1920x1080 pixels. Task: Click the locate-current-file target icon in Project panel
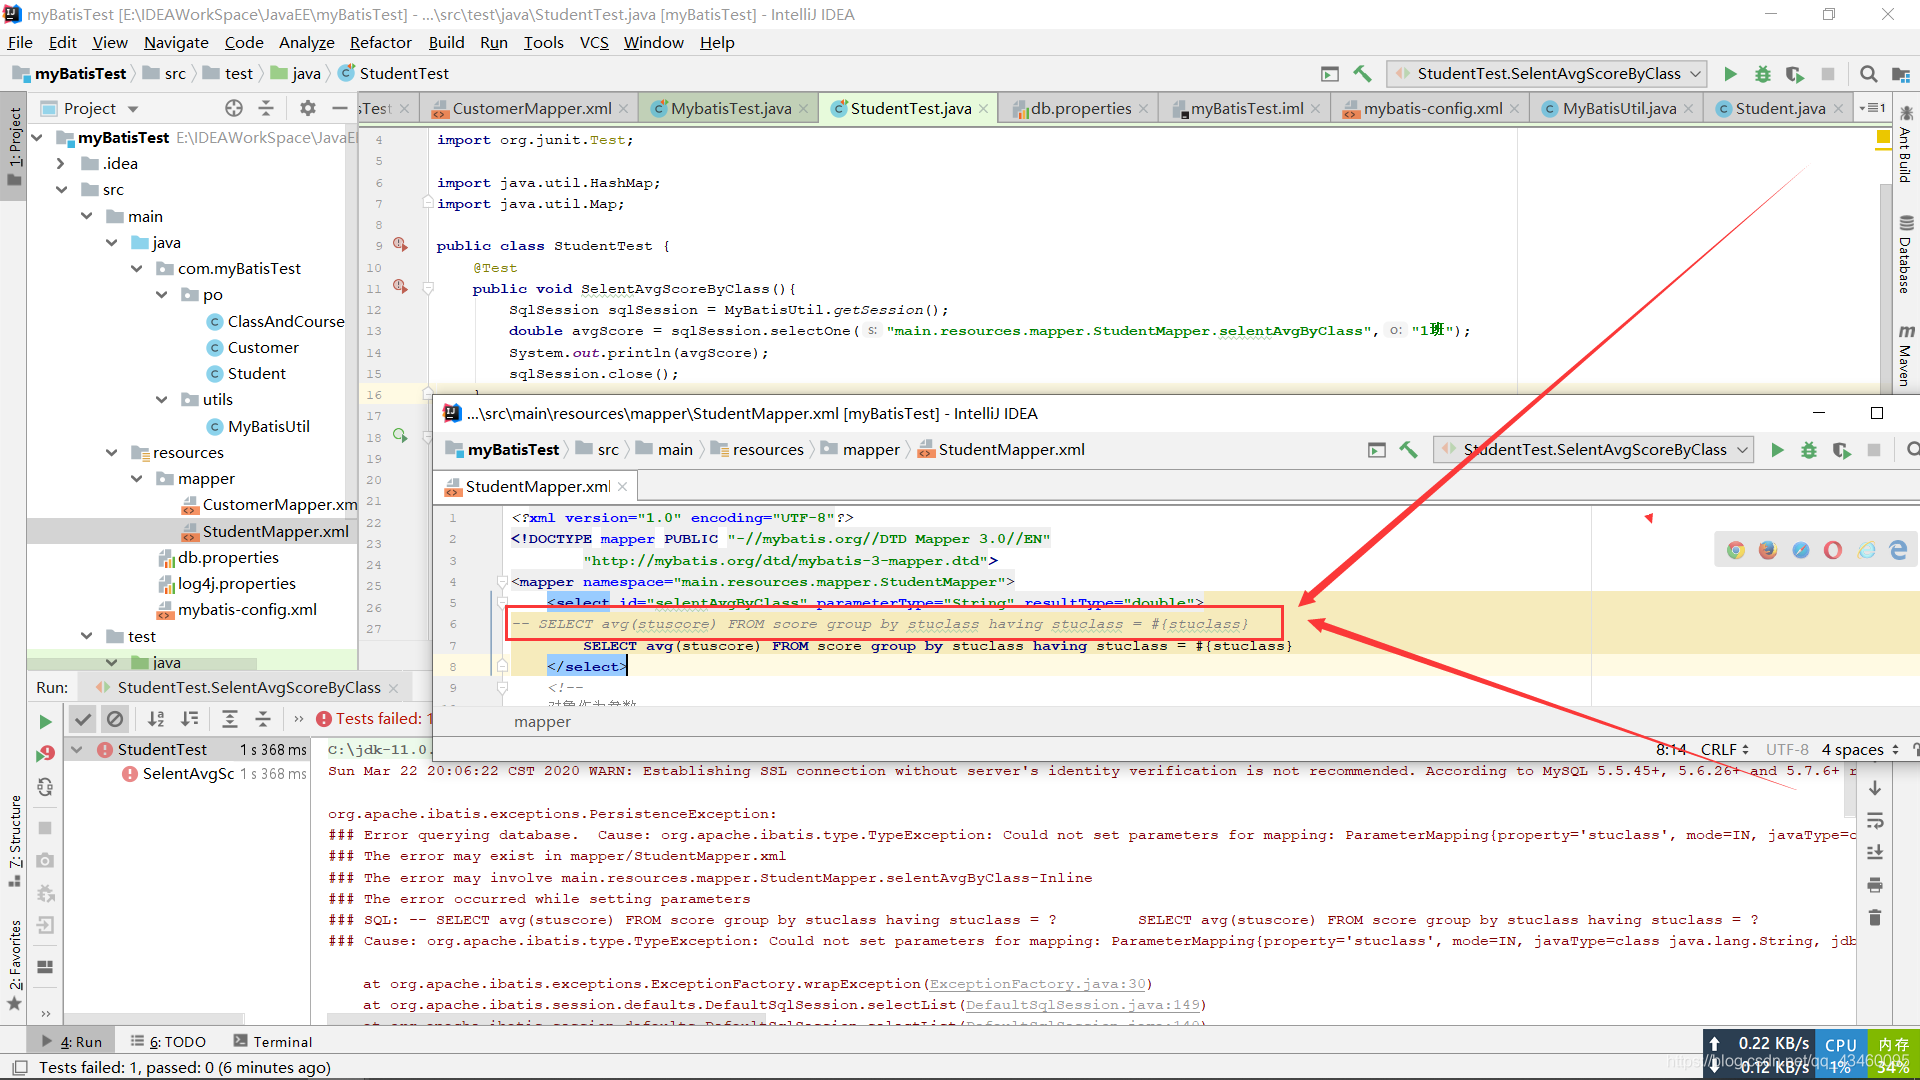point(234,108)
